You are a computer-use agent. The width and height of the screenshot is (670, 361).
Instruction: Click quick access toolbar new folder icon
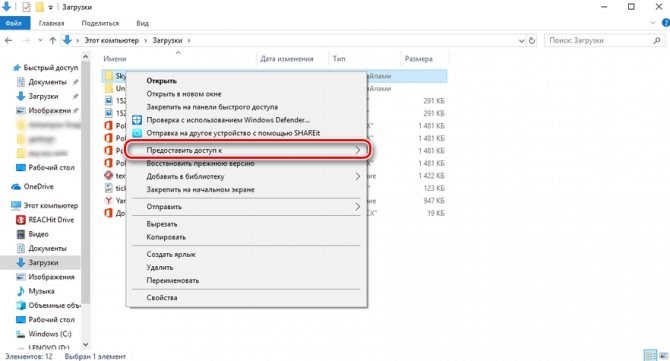coord(39,7)
